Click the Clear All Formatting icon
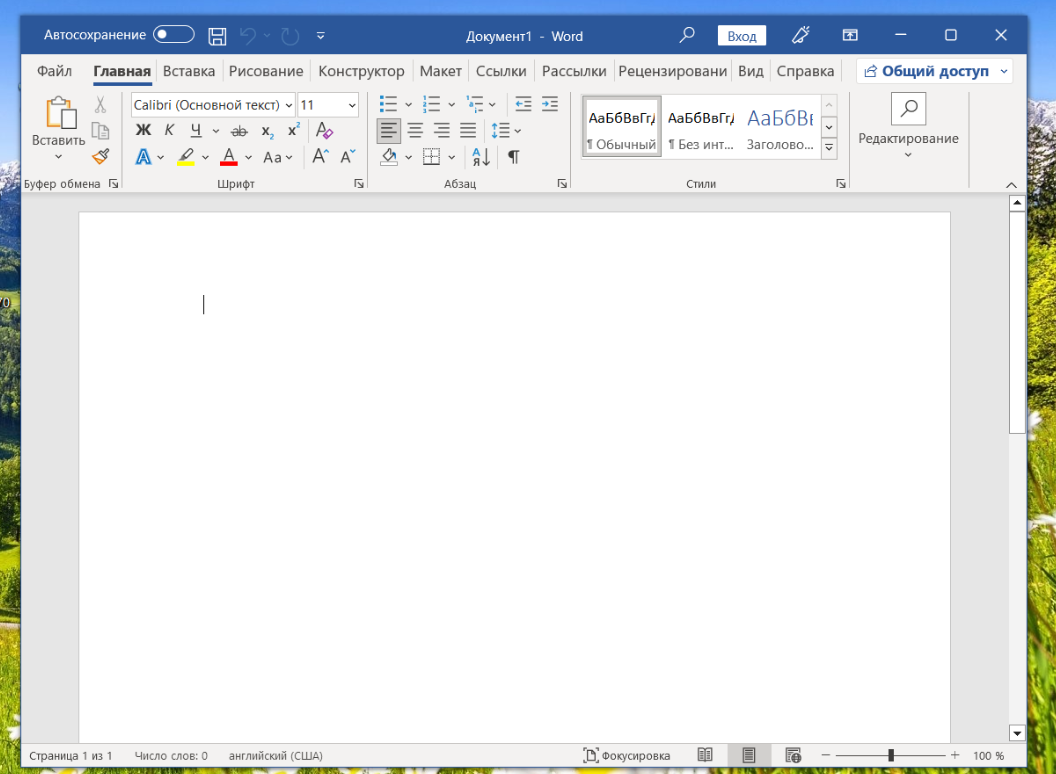The width and height of the screenshot is (1056, 774). click(x=324, y=131)
